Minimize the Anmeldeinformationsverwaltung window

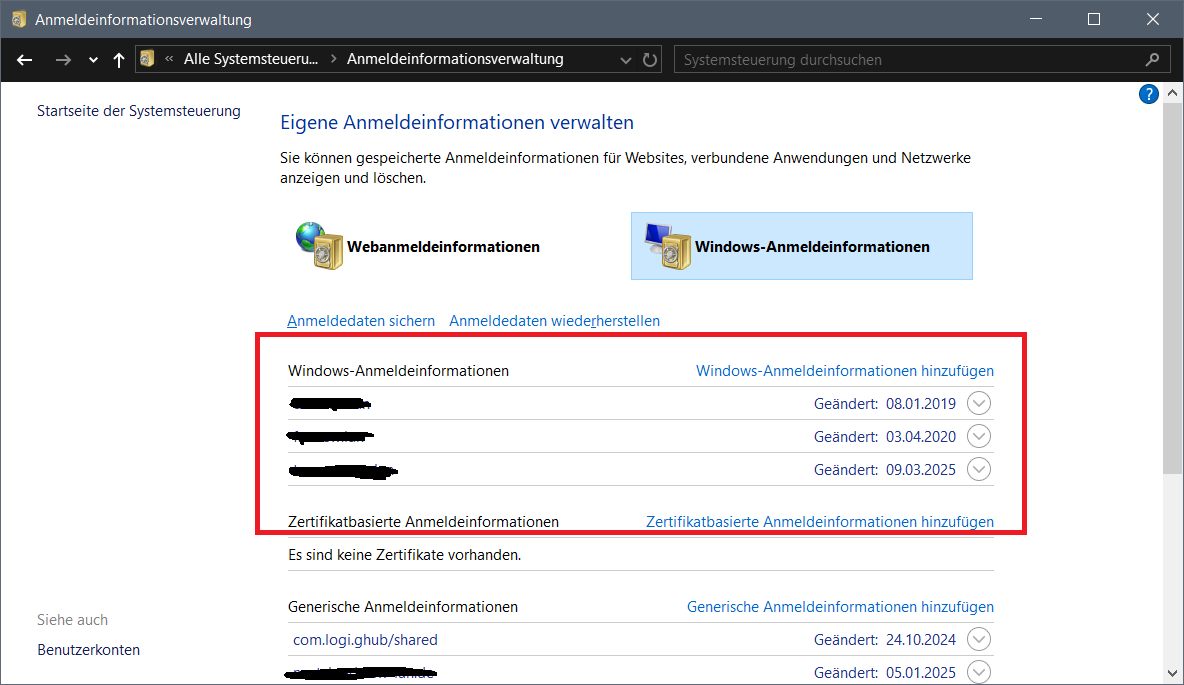pyautogui.click(x=1036, y=19)
